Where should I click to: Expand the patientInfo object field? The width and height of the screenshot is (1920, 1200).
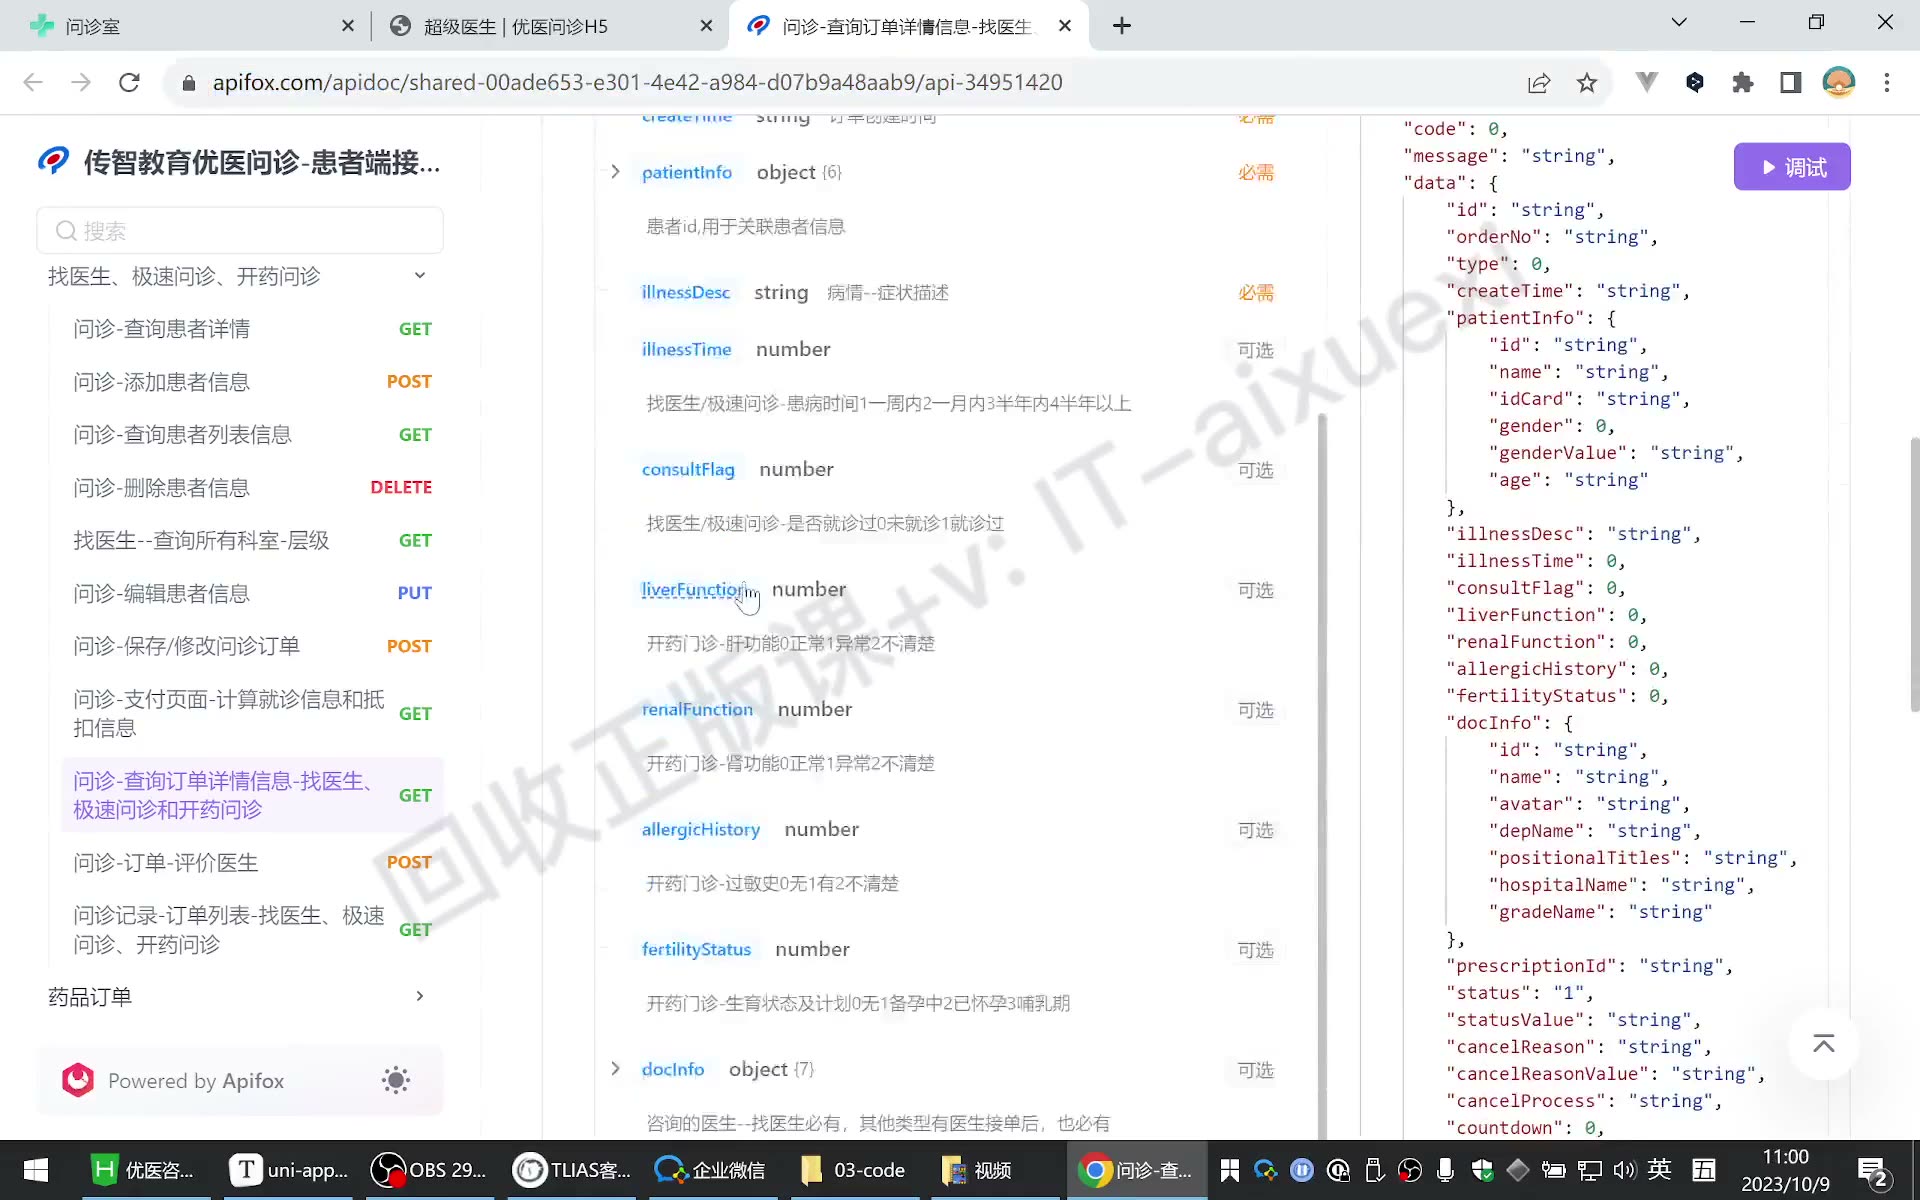click(615, 172)
